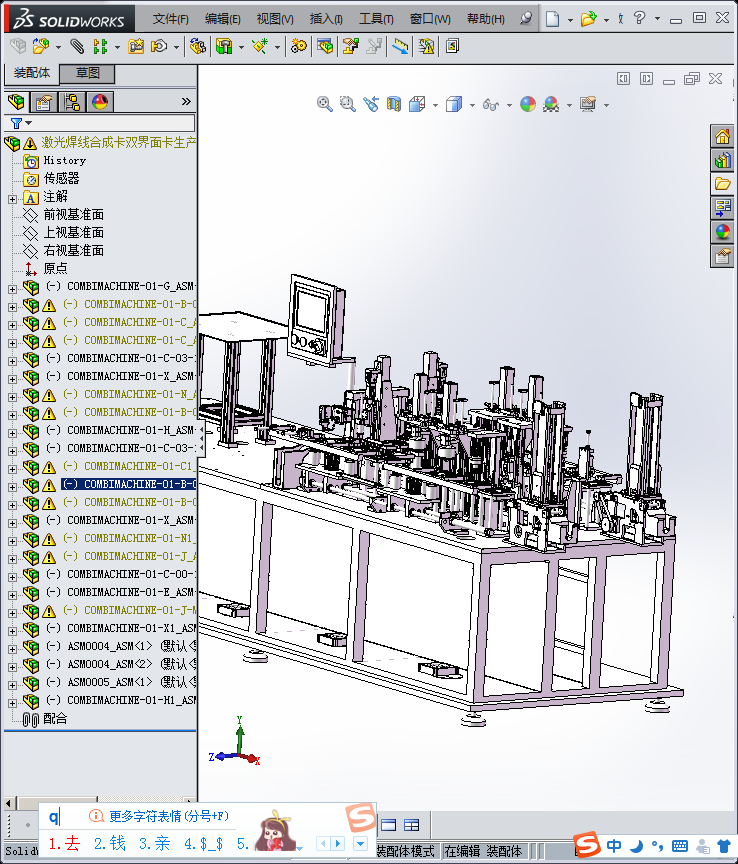Expand the ASM0005_ASM<1> tree node
Screen dimensions: 738x864
12,685
